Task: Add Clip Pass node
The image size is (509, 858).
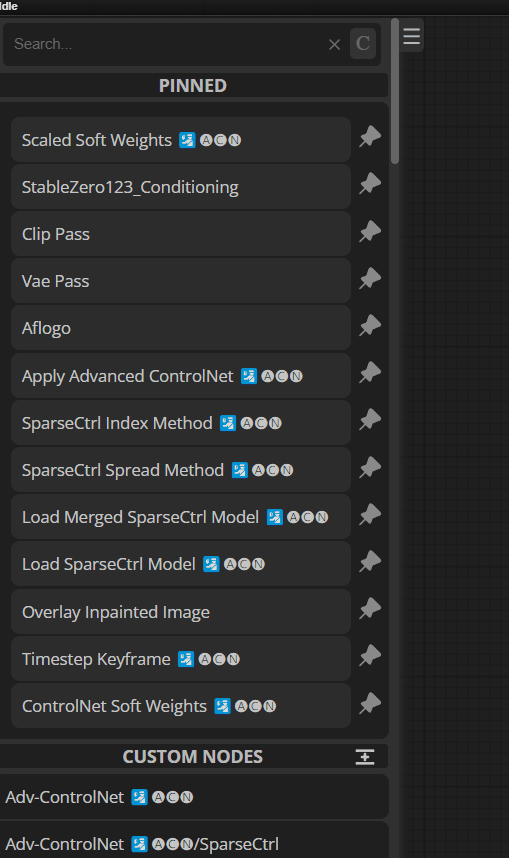Action: click(x=181, y=234)
